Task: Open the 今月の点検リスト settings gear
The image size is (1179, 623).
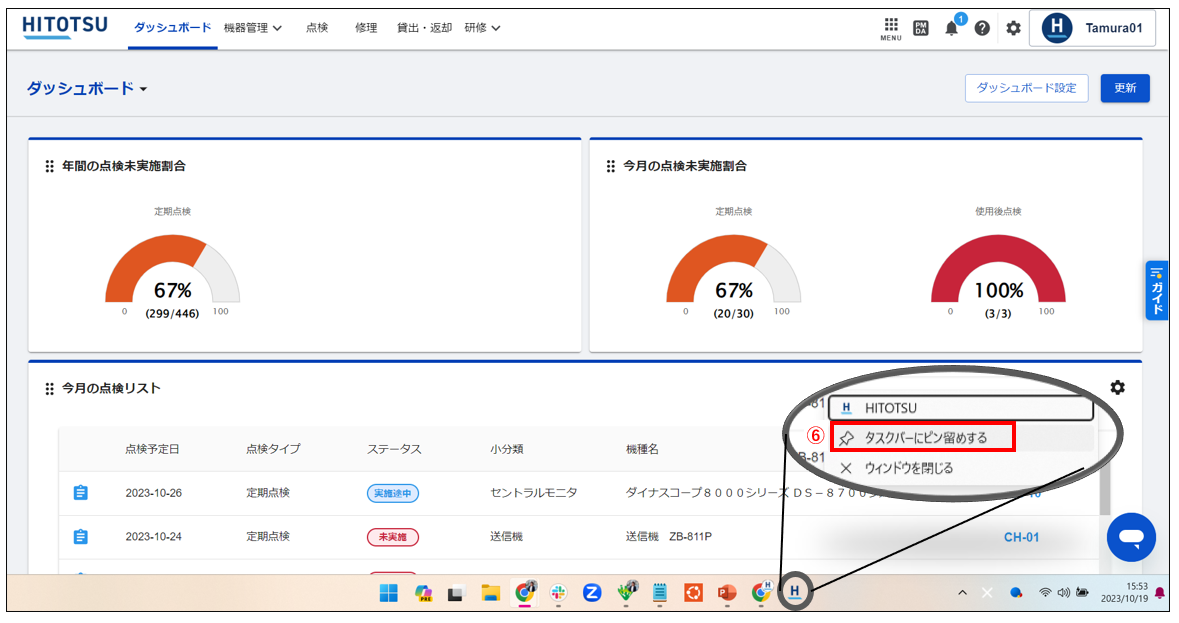Action: click(x=1117, y=388)
